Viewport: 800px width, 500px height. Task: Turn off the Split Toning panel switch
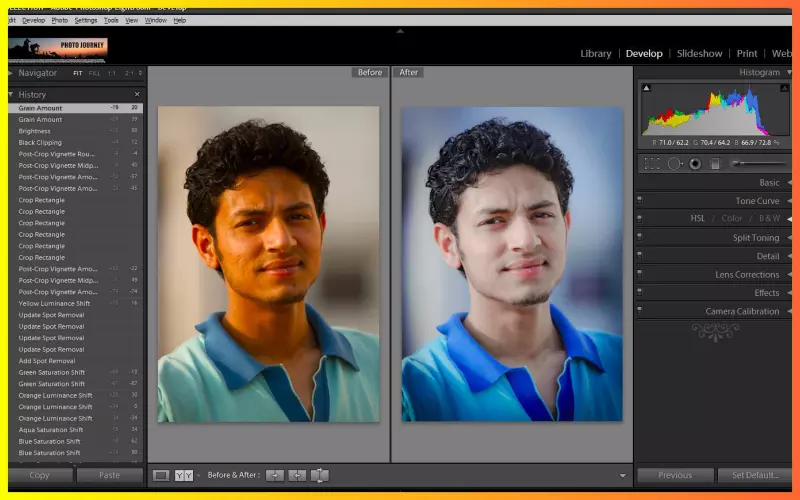point(640,237)
